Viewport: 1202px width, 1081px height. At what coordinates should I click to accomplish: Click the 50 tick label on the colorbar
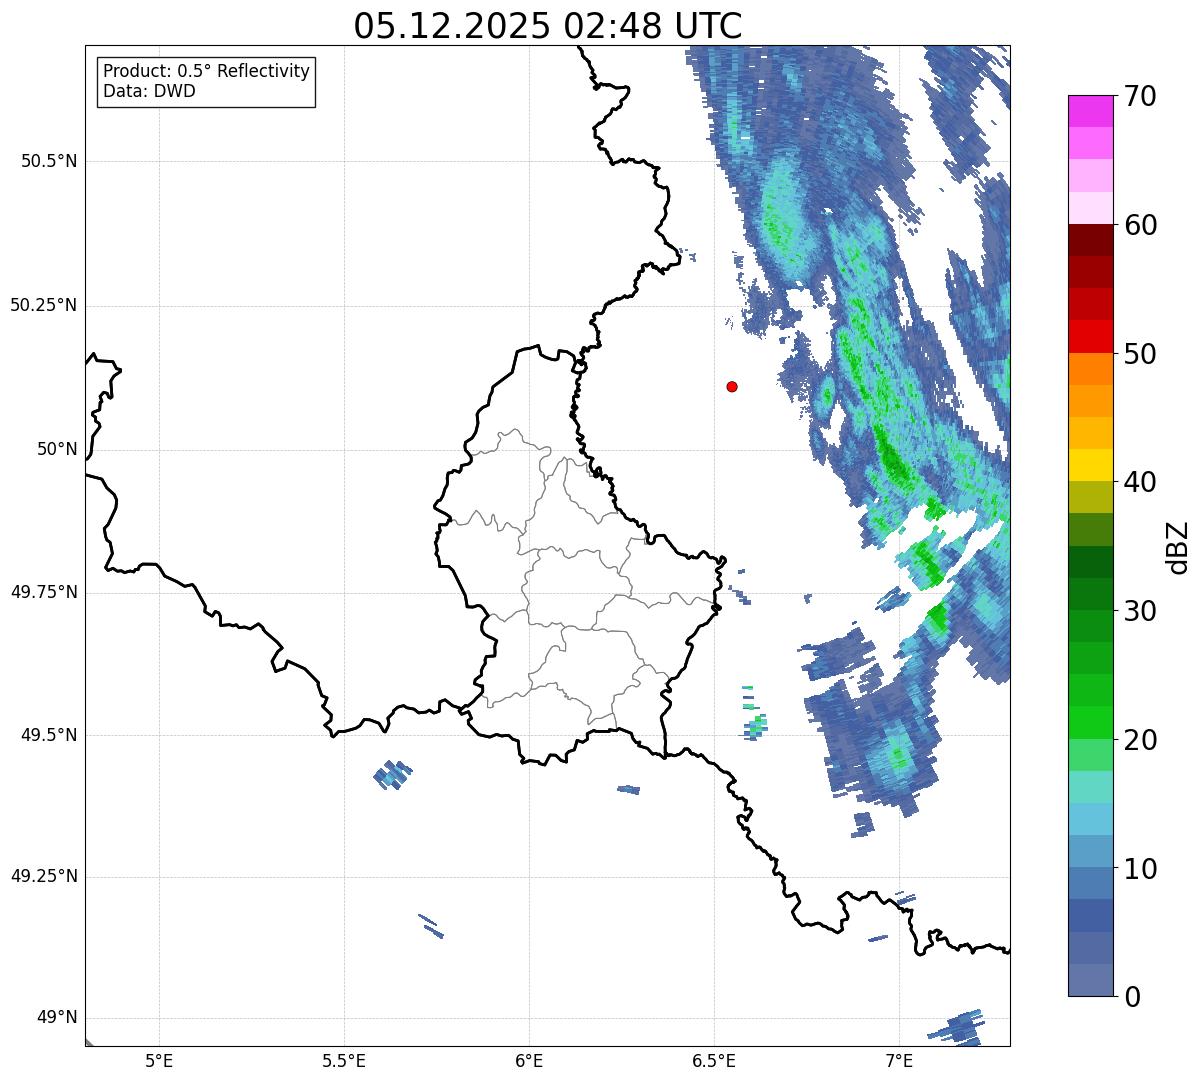[1141, 354]
